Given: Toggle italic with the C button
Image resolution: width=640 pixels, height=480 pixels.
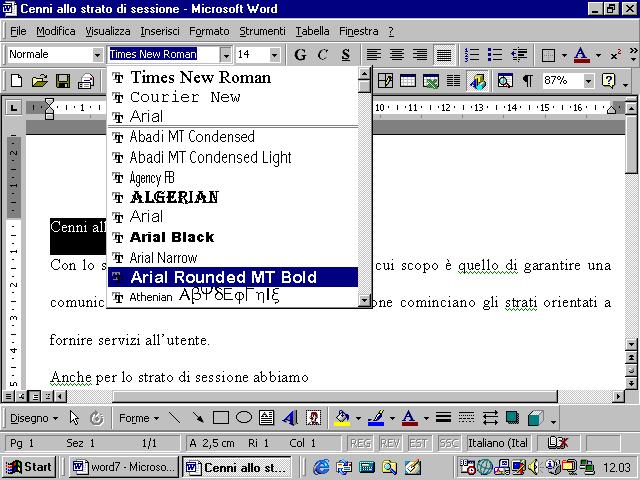Looking at the screenshot, I should [x=323, y=54].
